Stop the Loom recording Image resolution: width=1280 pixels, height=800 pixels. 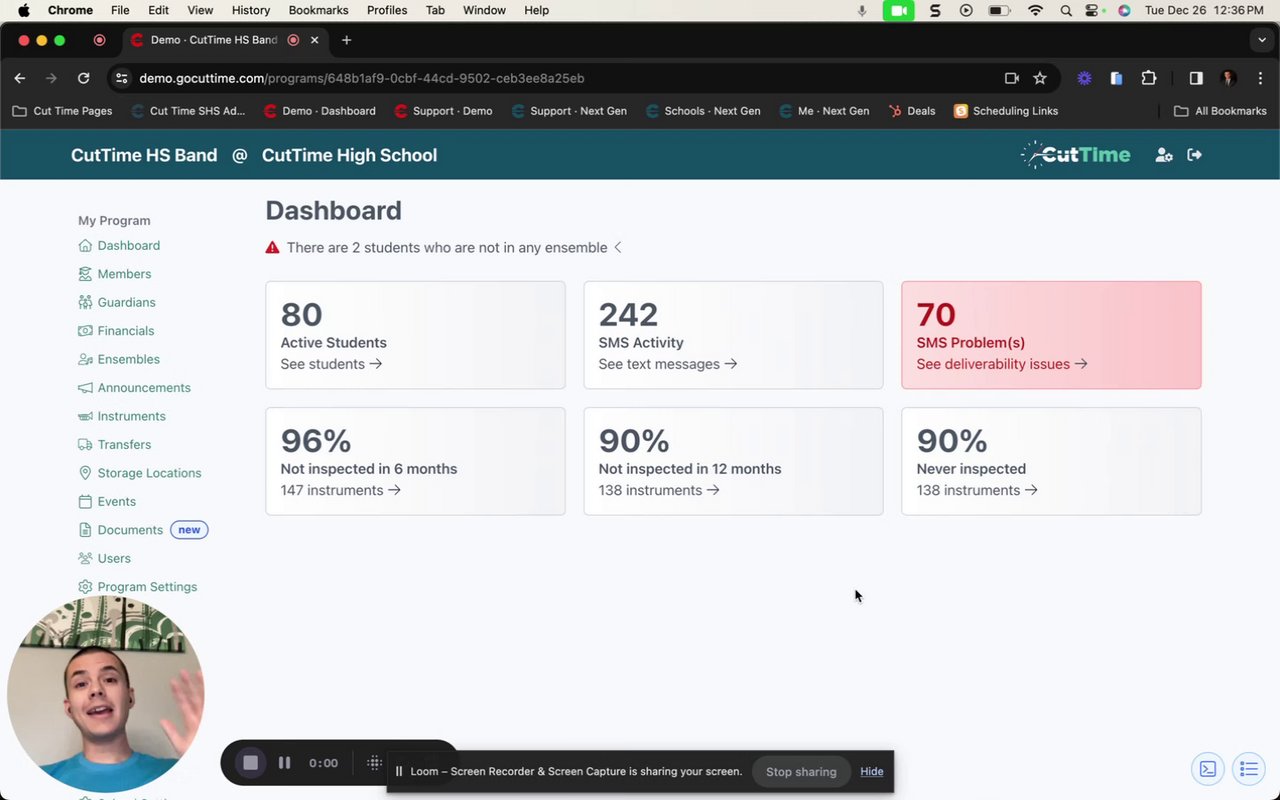coord(250,763)
